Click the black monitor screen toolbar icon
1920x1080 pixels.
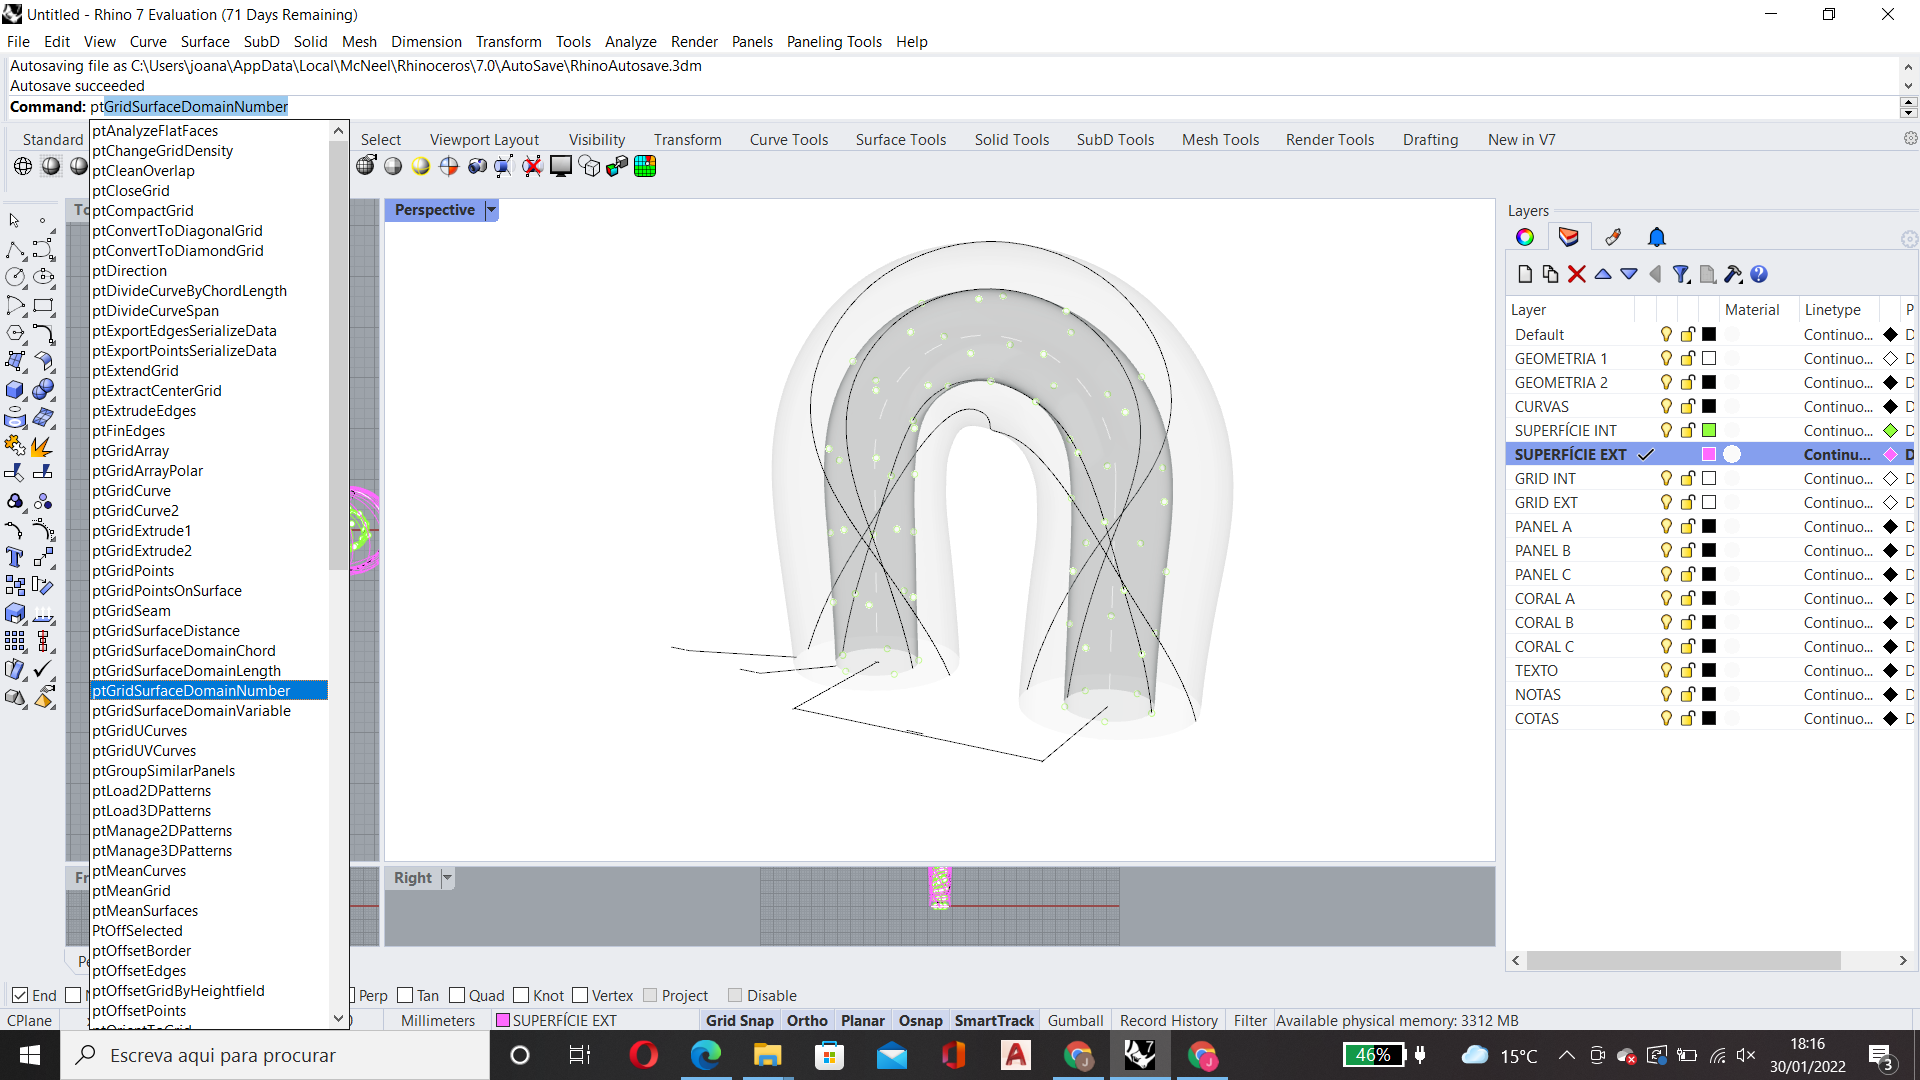(x=561, y=166)
